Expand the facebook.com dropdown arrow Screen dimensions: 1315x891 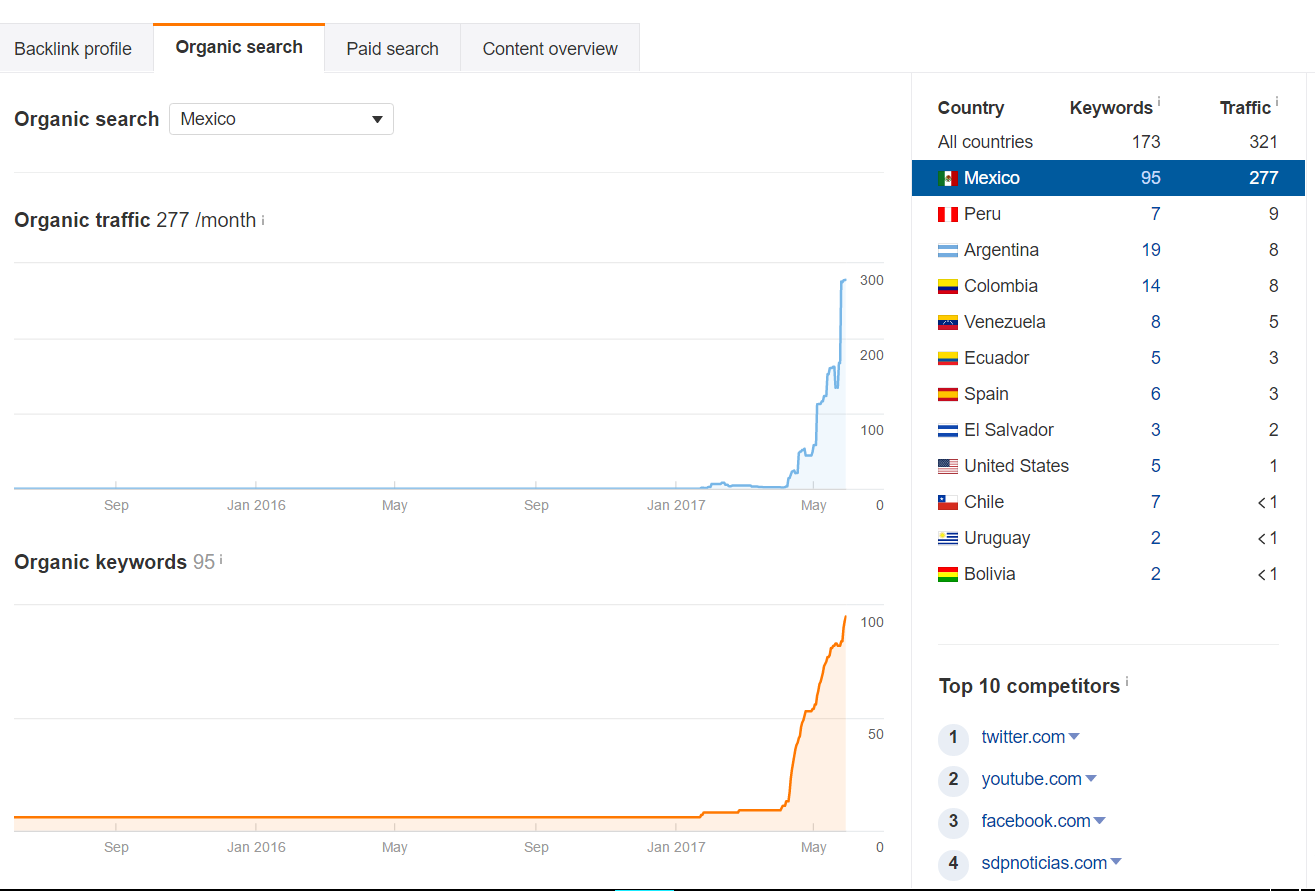coord(1100,821)
